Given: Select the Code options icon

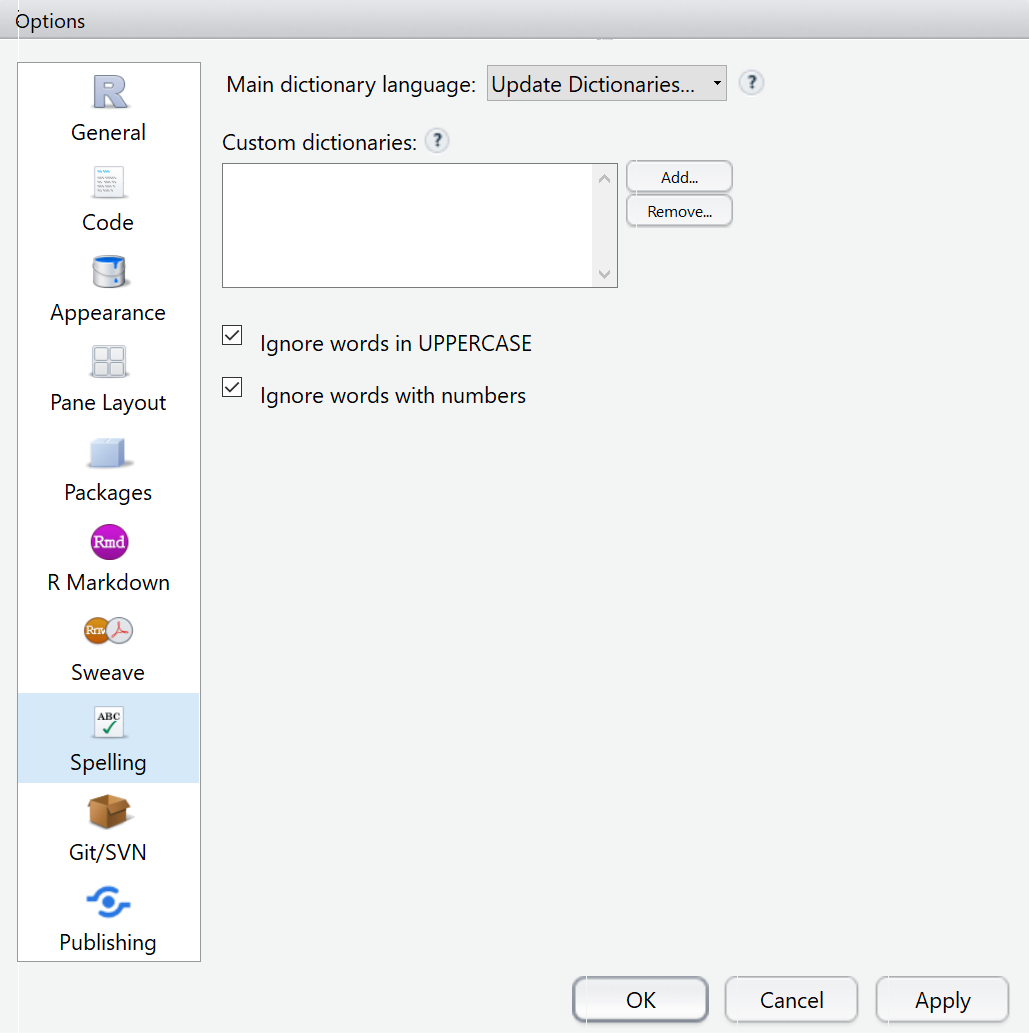Looking at the screenshot, I should point(109,182).
